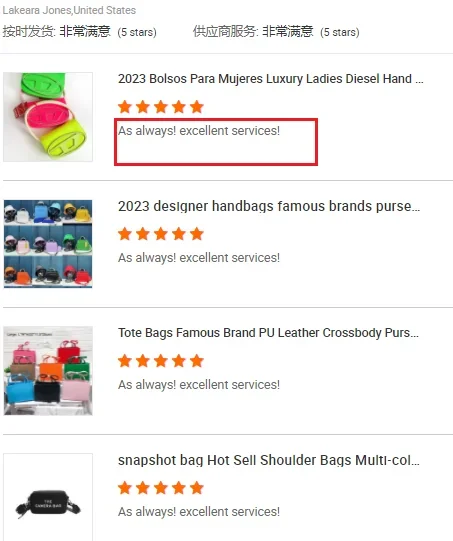This screenshot has height=541, width=453.
Task: Click fourth star of tote bags rating
Action: 179,361
